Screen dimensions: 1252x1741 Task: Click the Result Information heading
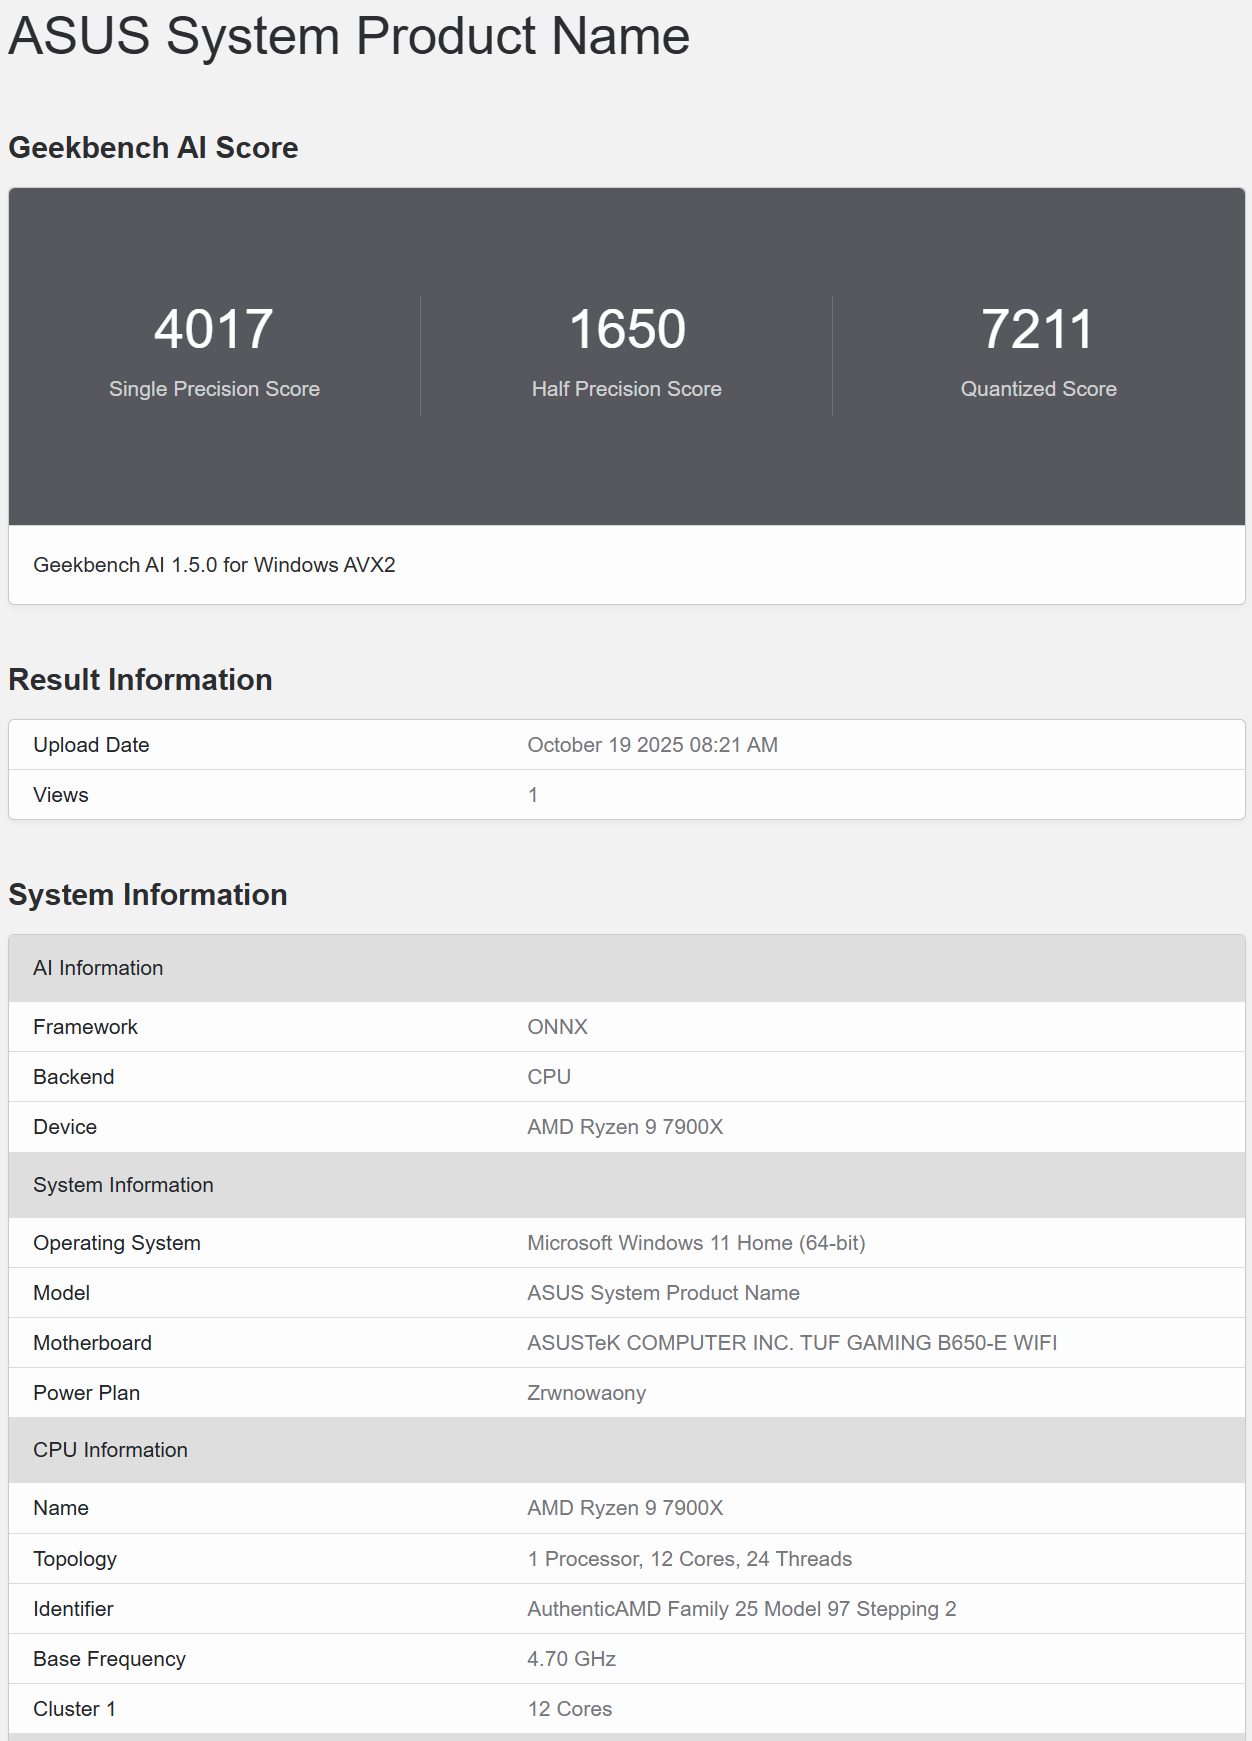click(x=140, y=680)
